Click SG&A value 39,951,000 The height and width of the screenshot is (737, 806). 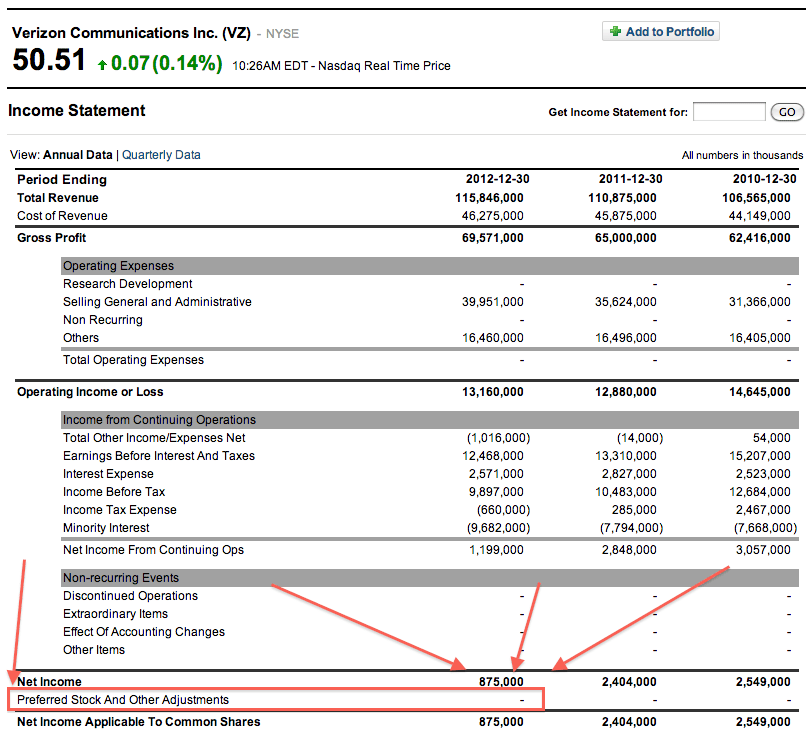(492, 302)
